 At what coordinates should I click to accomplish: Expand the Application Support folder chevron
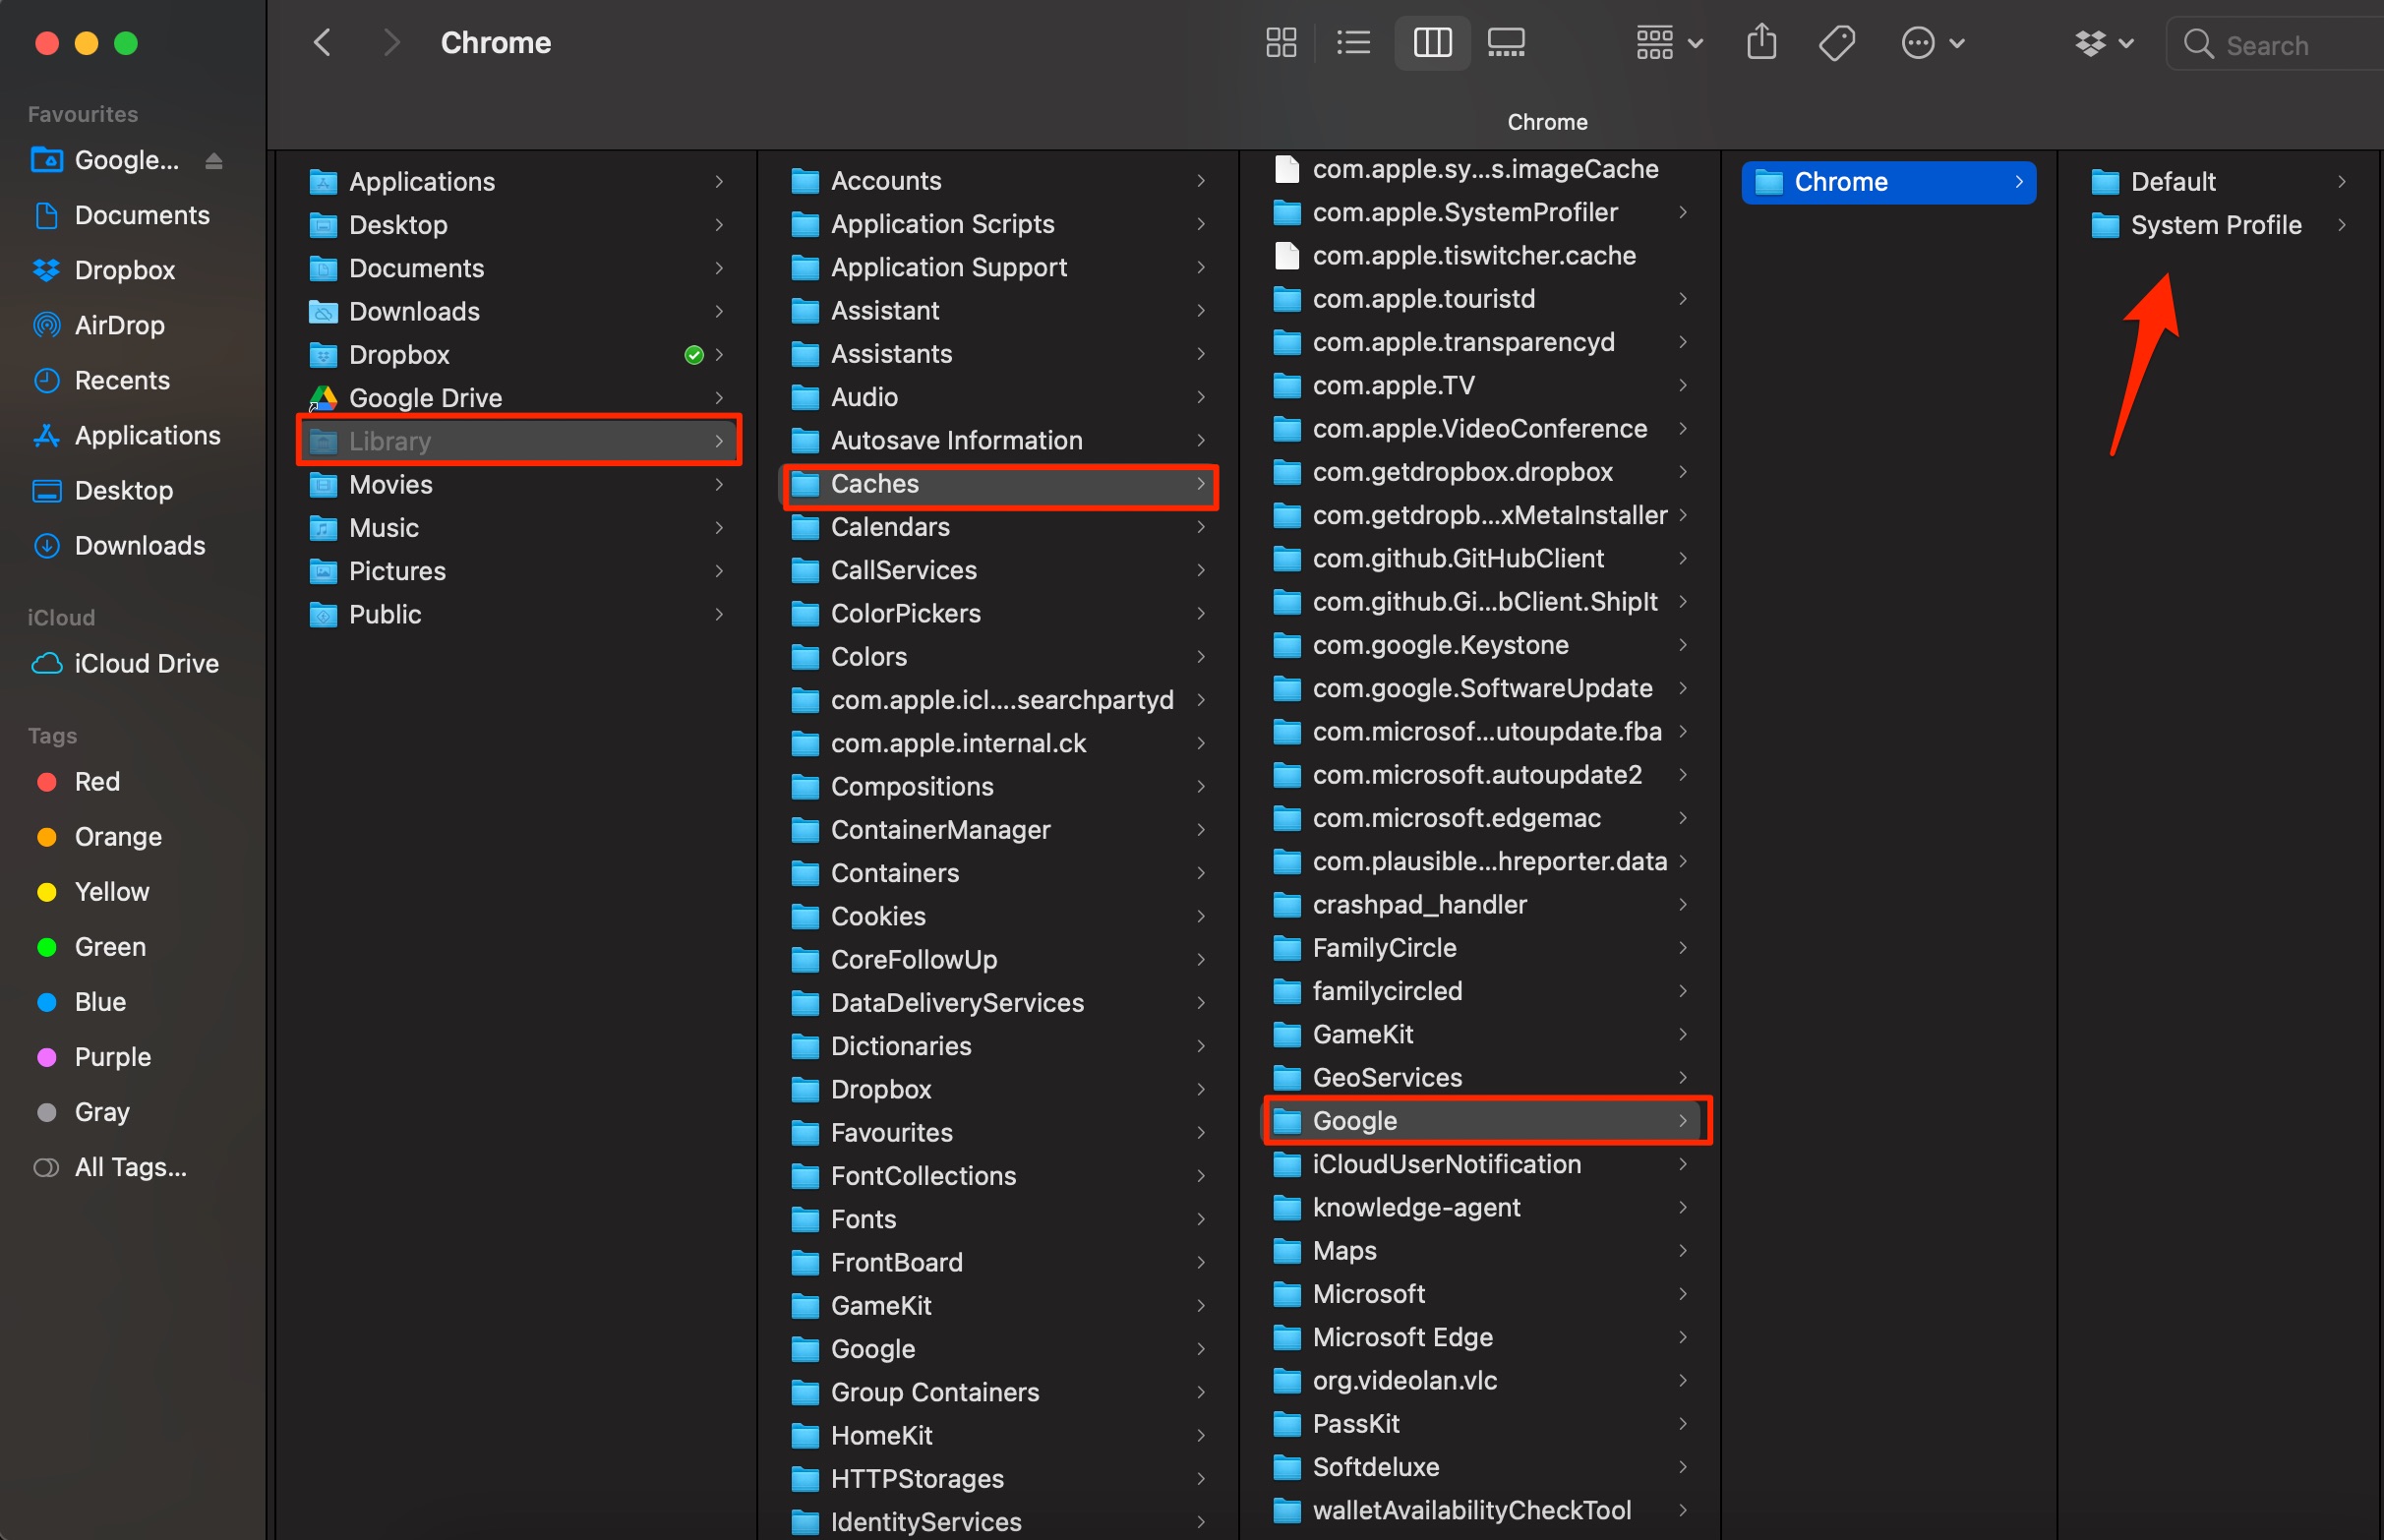pyautogui.click(x=1200, y=267)
